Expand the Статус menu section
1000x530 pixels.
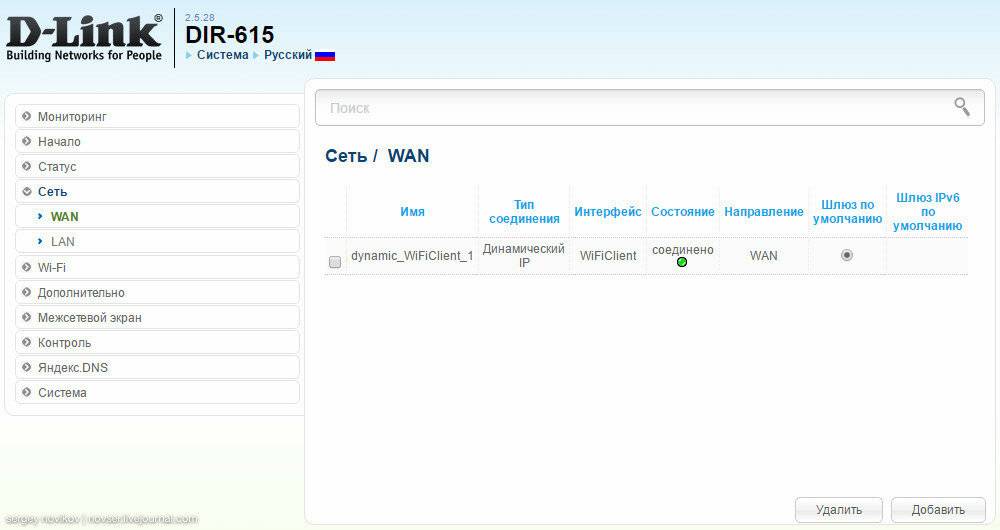pyautogui.click(x=157, y=166)
